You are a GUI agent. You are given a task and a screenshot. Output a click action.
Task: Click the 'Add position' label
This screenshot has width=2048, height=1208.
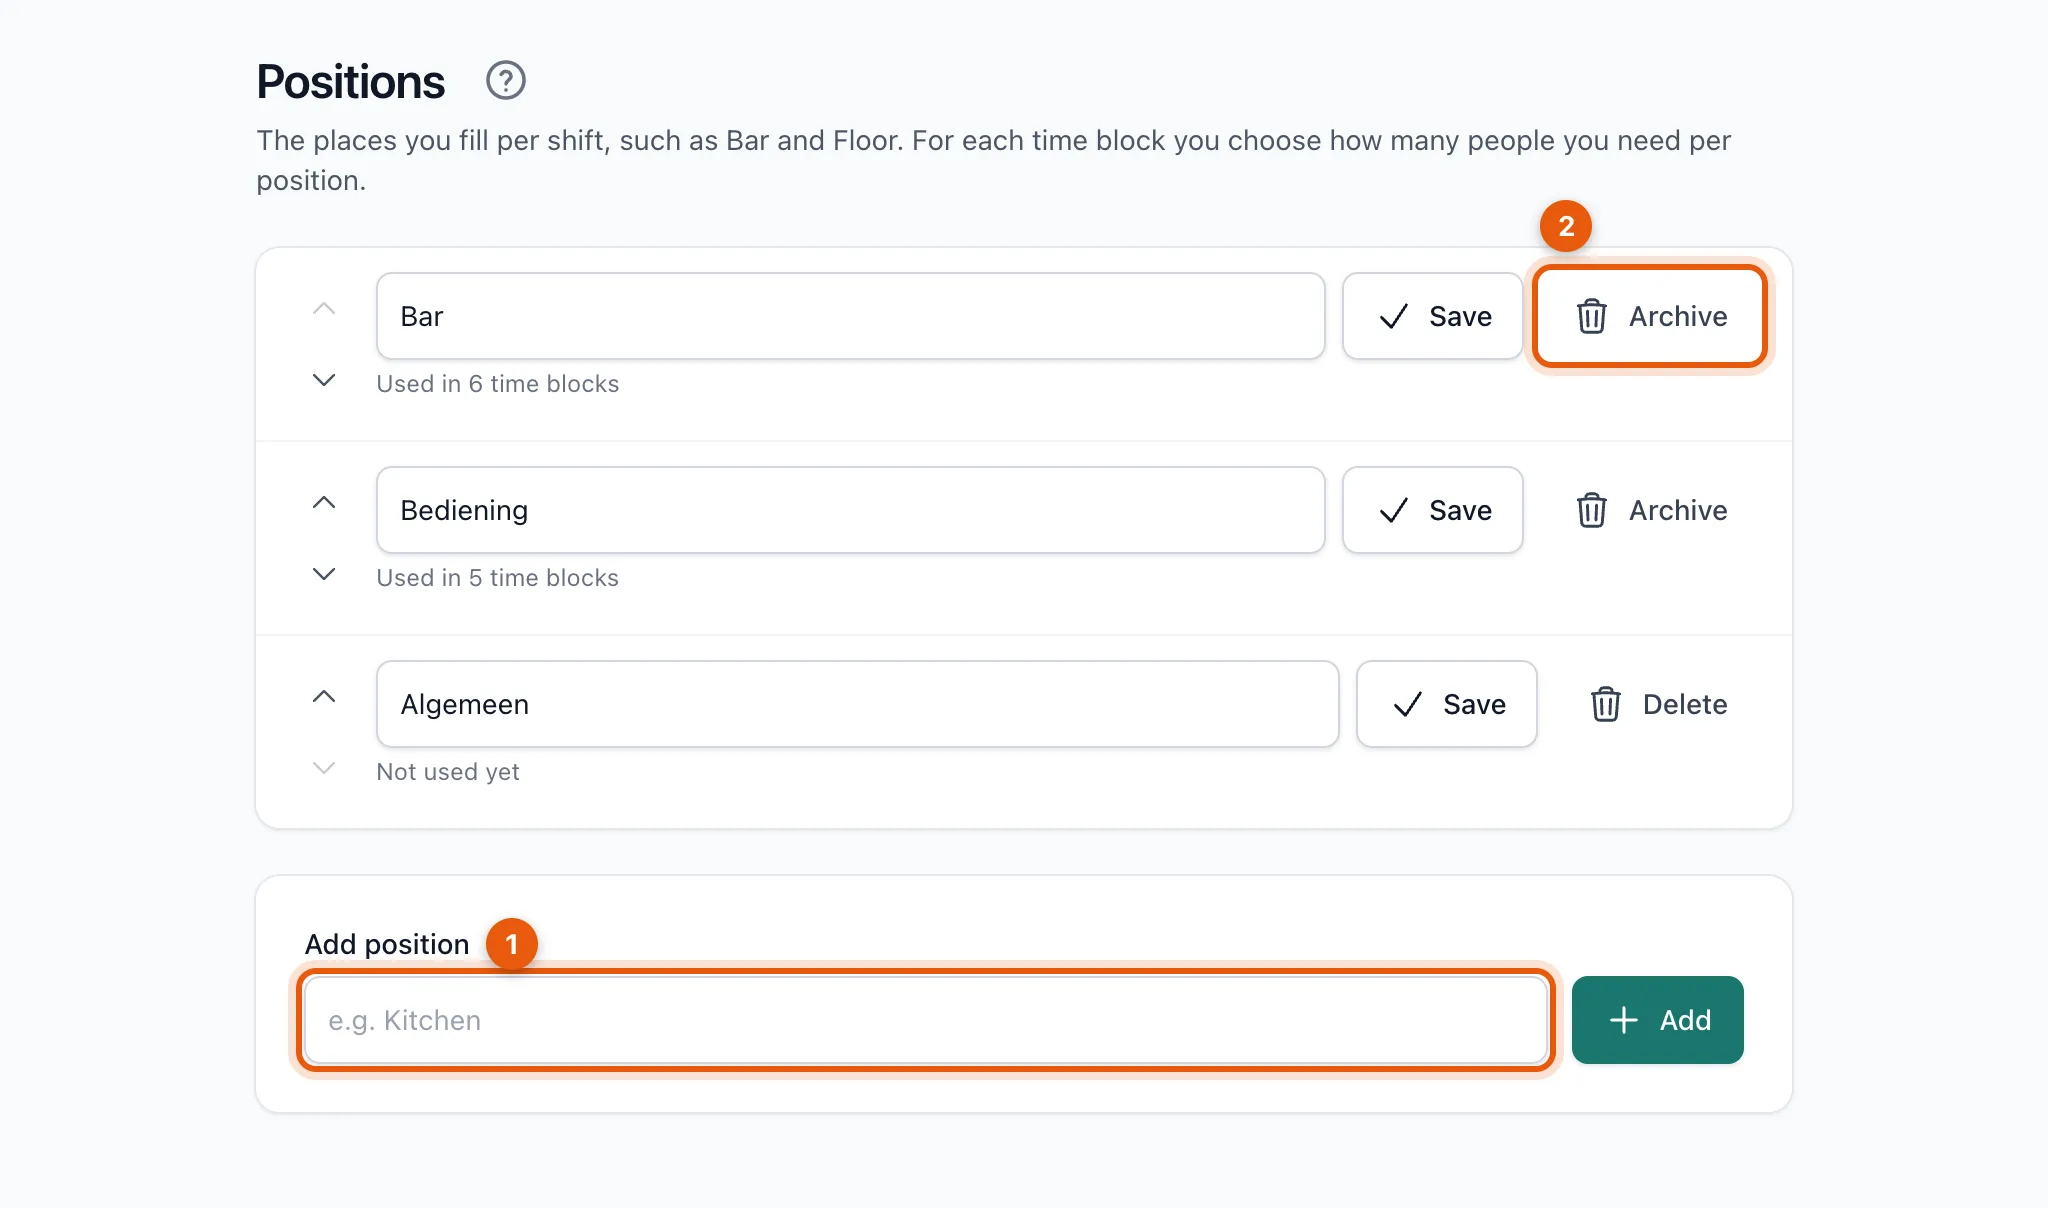(x=387, y=944)
